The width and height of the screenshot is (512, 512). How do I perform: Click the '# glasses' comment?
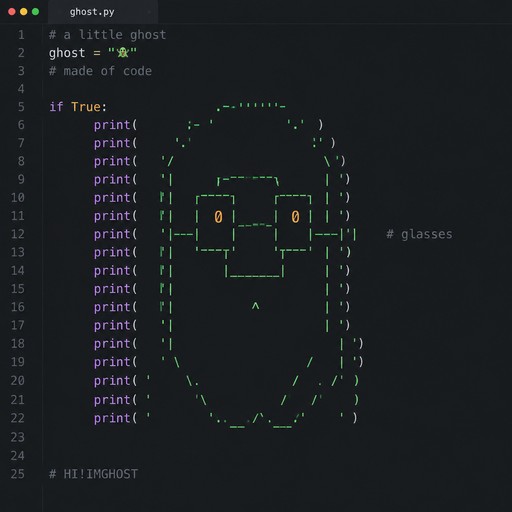point(419,234)
